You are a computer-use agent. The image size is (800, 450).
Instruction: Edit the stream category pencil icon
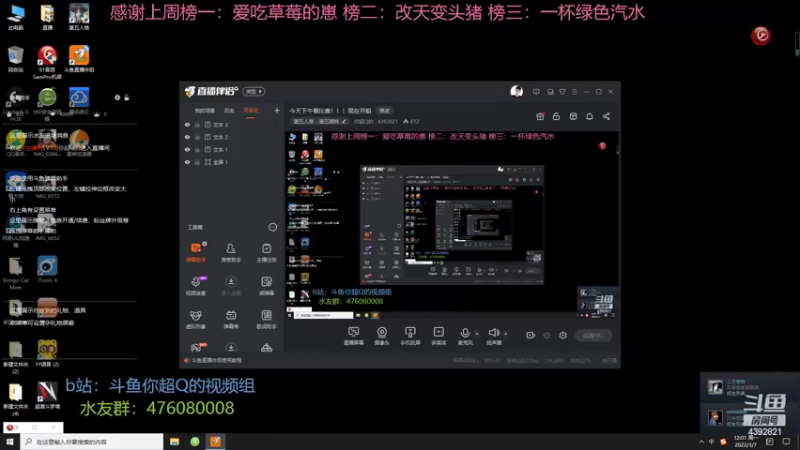click(x=344, y=121)
